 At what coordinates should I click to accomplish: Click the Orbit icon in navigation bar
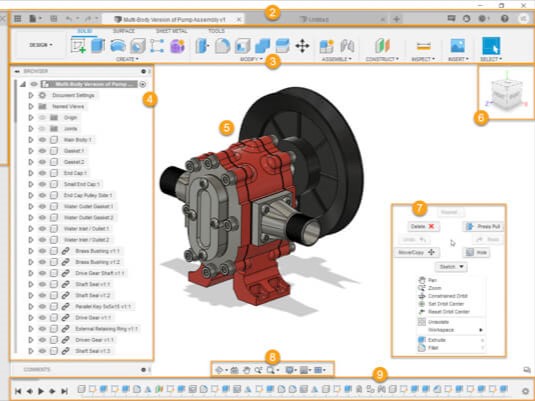[x=219, y=370]
